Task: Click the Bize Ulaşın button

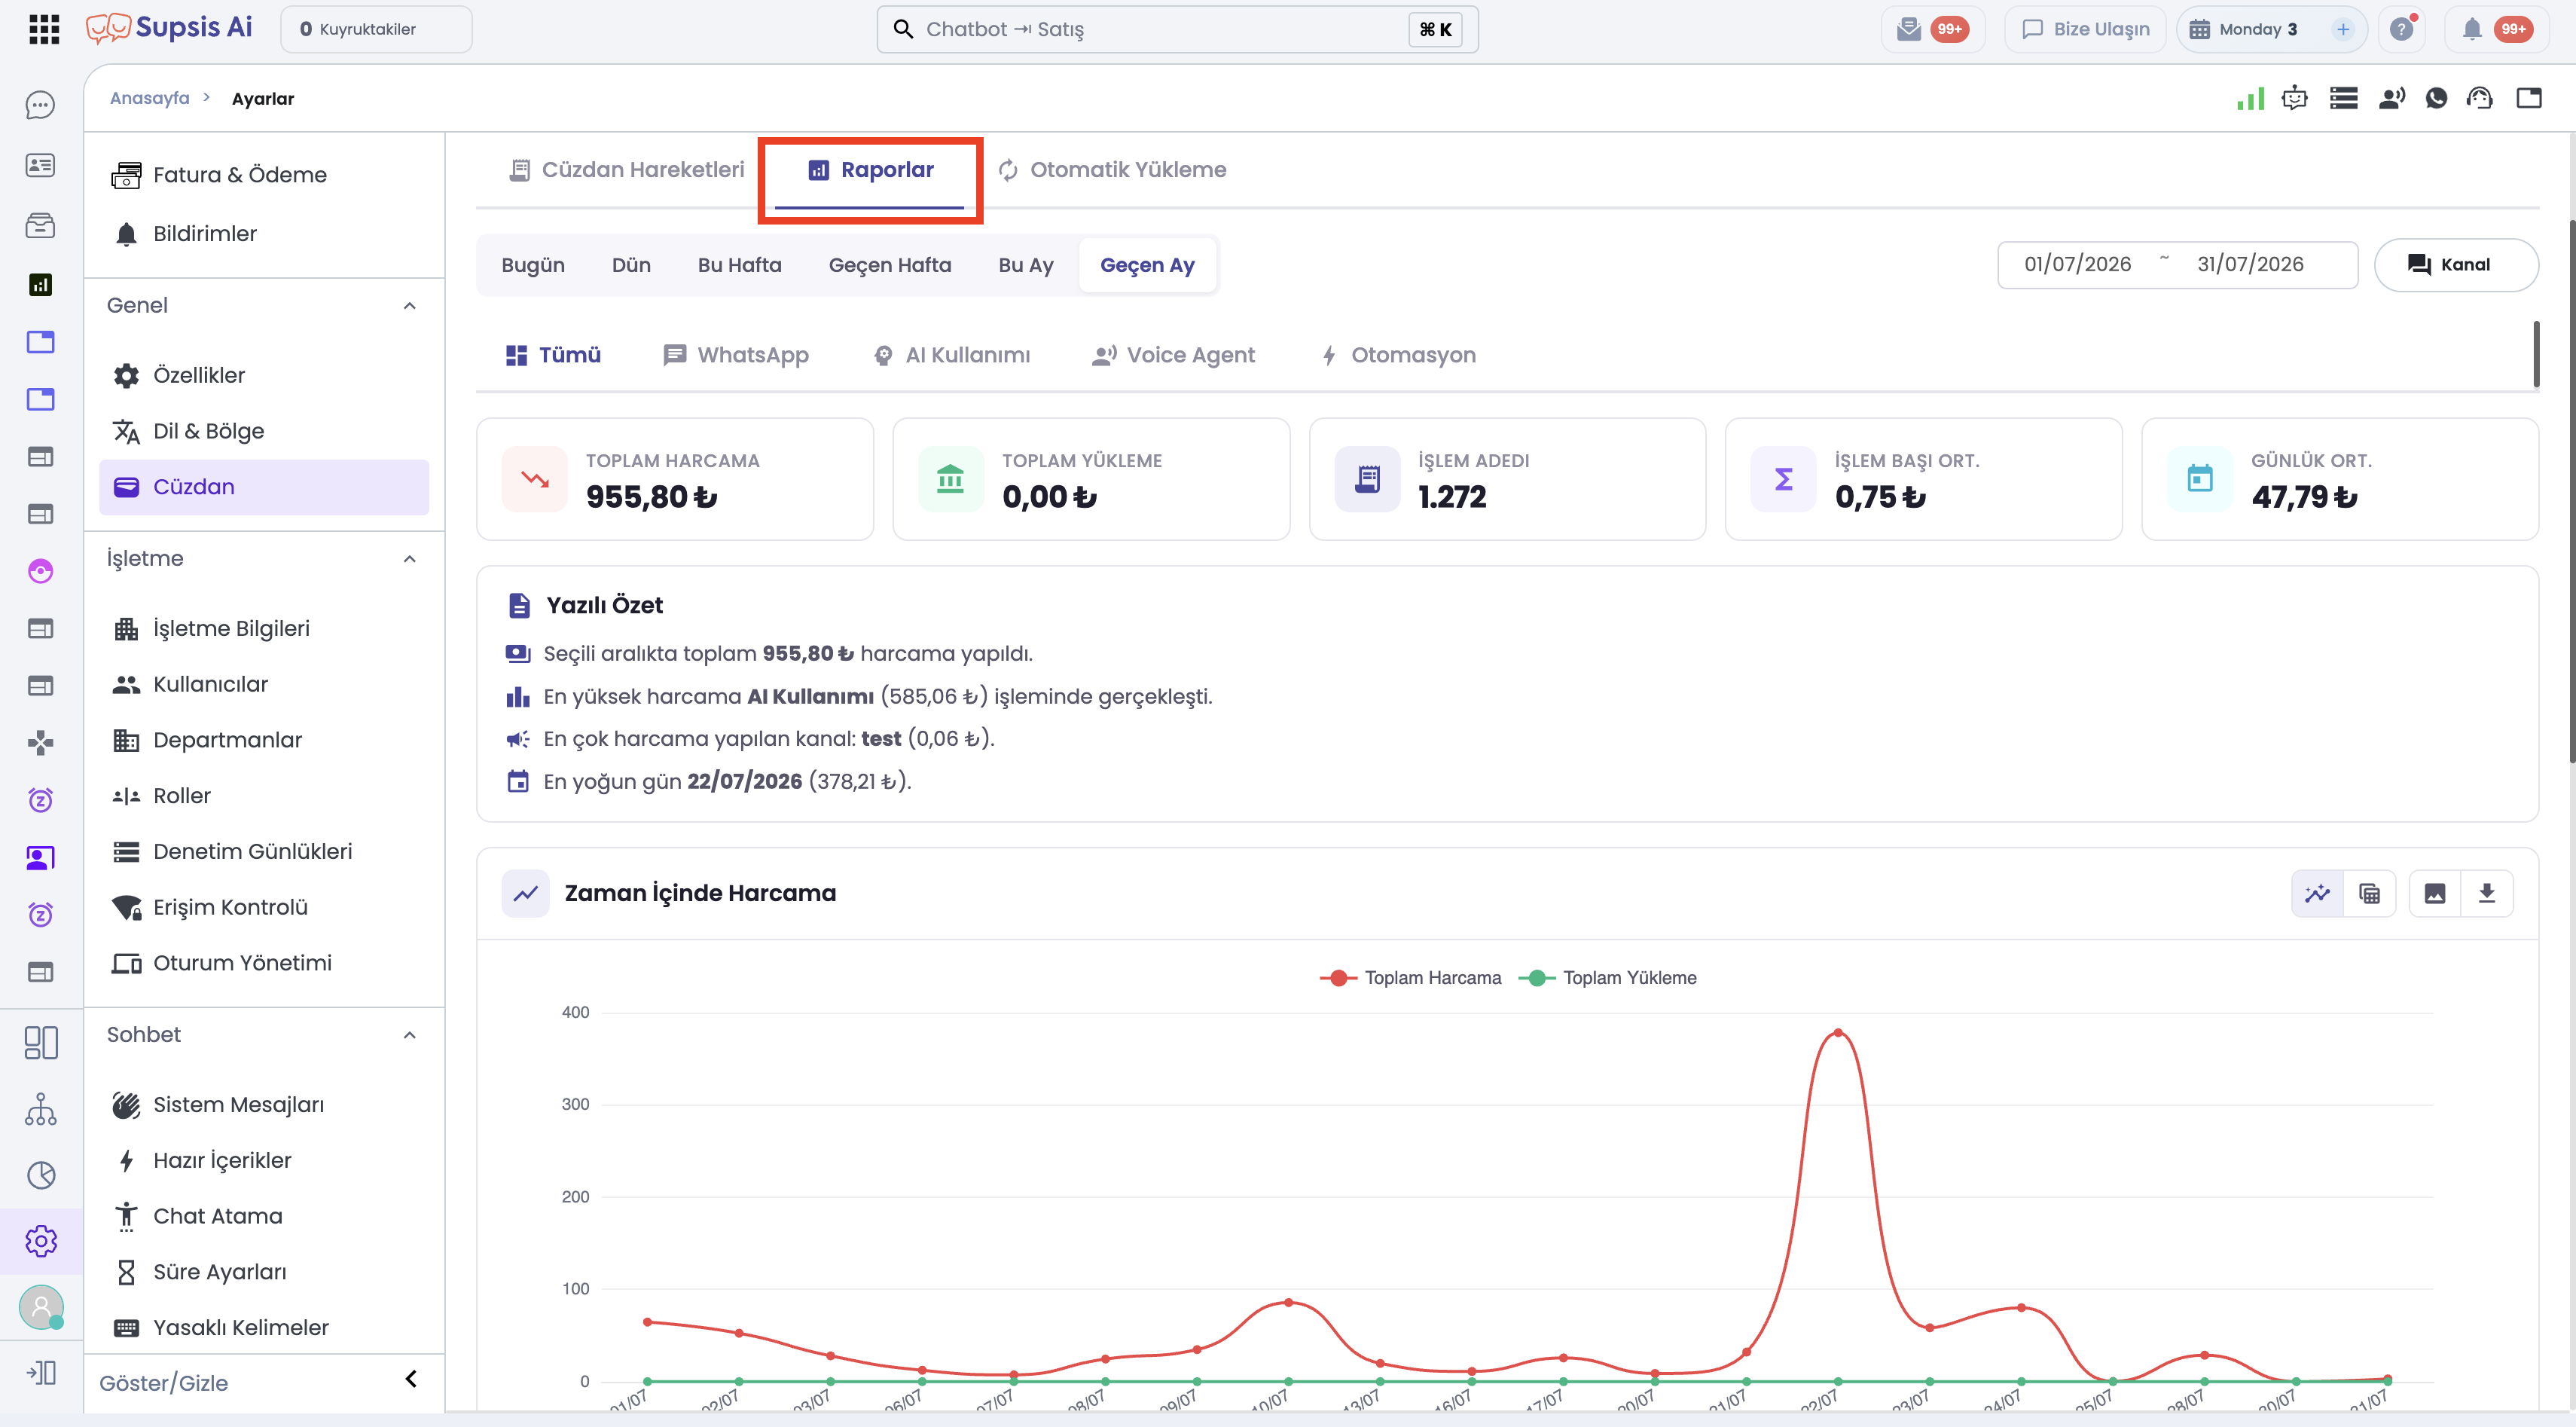Action: [x=2084, y=29]
